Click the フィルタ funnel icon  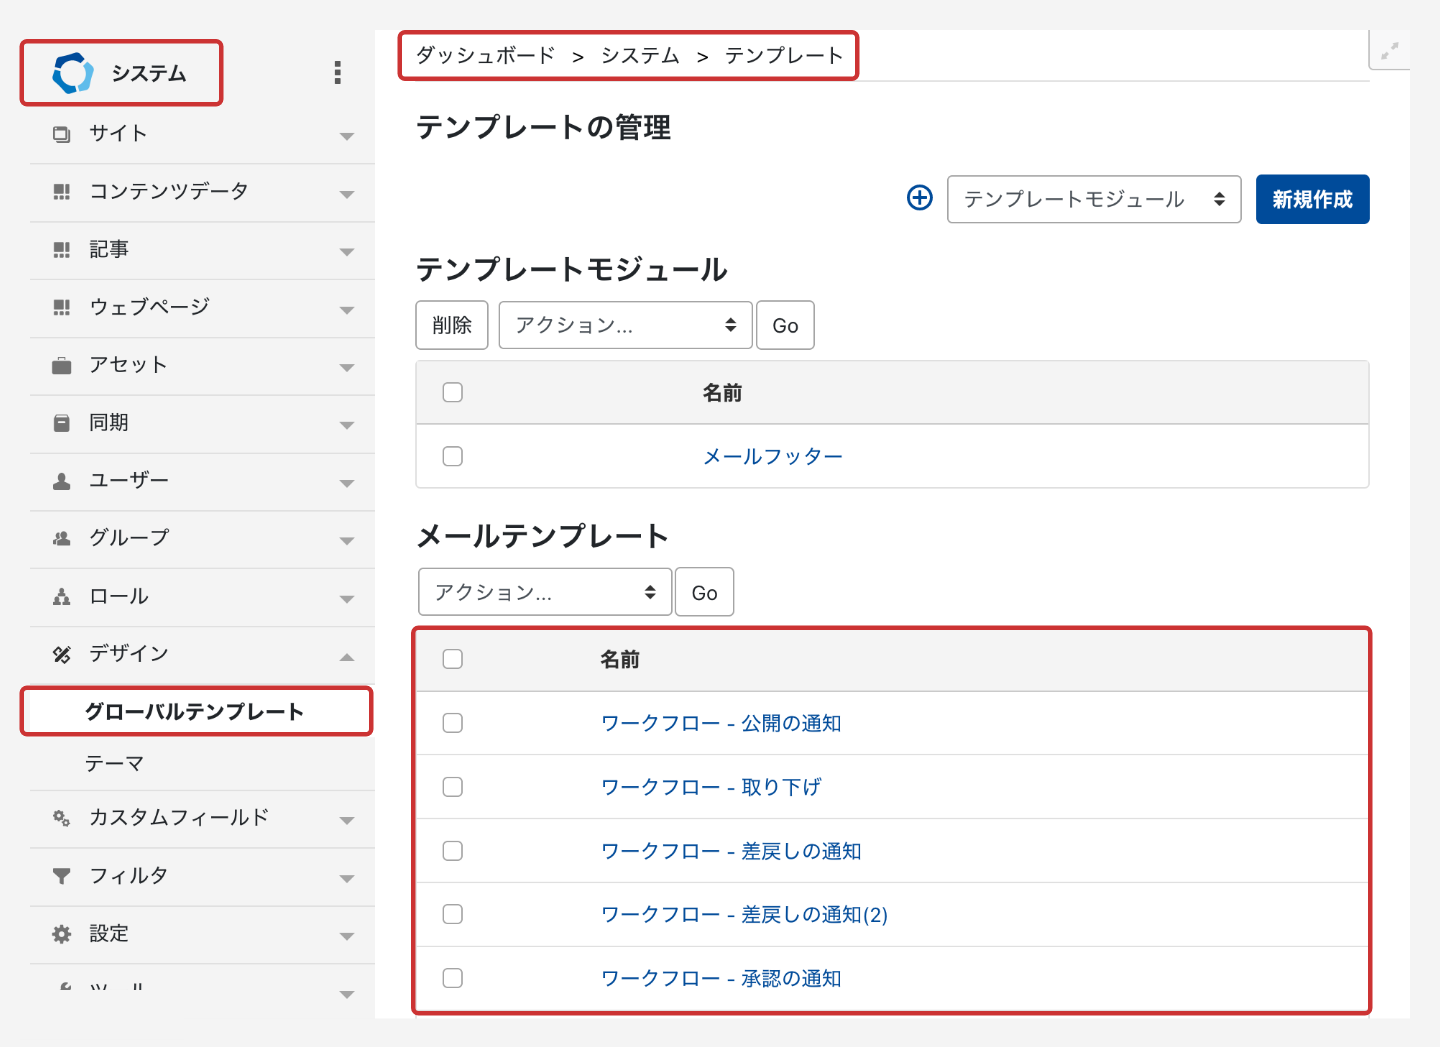click(x=62, y=876)
